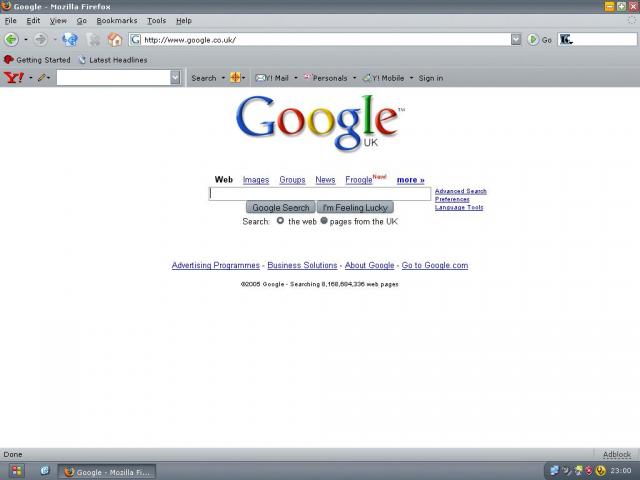Open the Bookmarks menu

click(117, 20)
